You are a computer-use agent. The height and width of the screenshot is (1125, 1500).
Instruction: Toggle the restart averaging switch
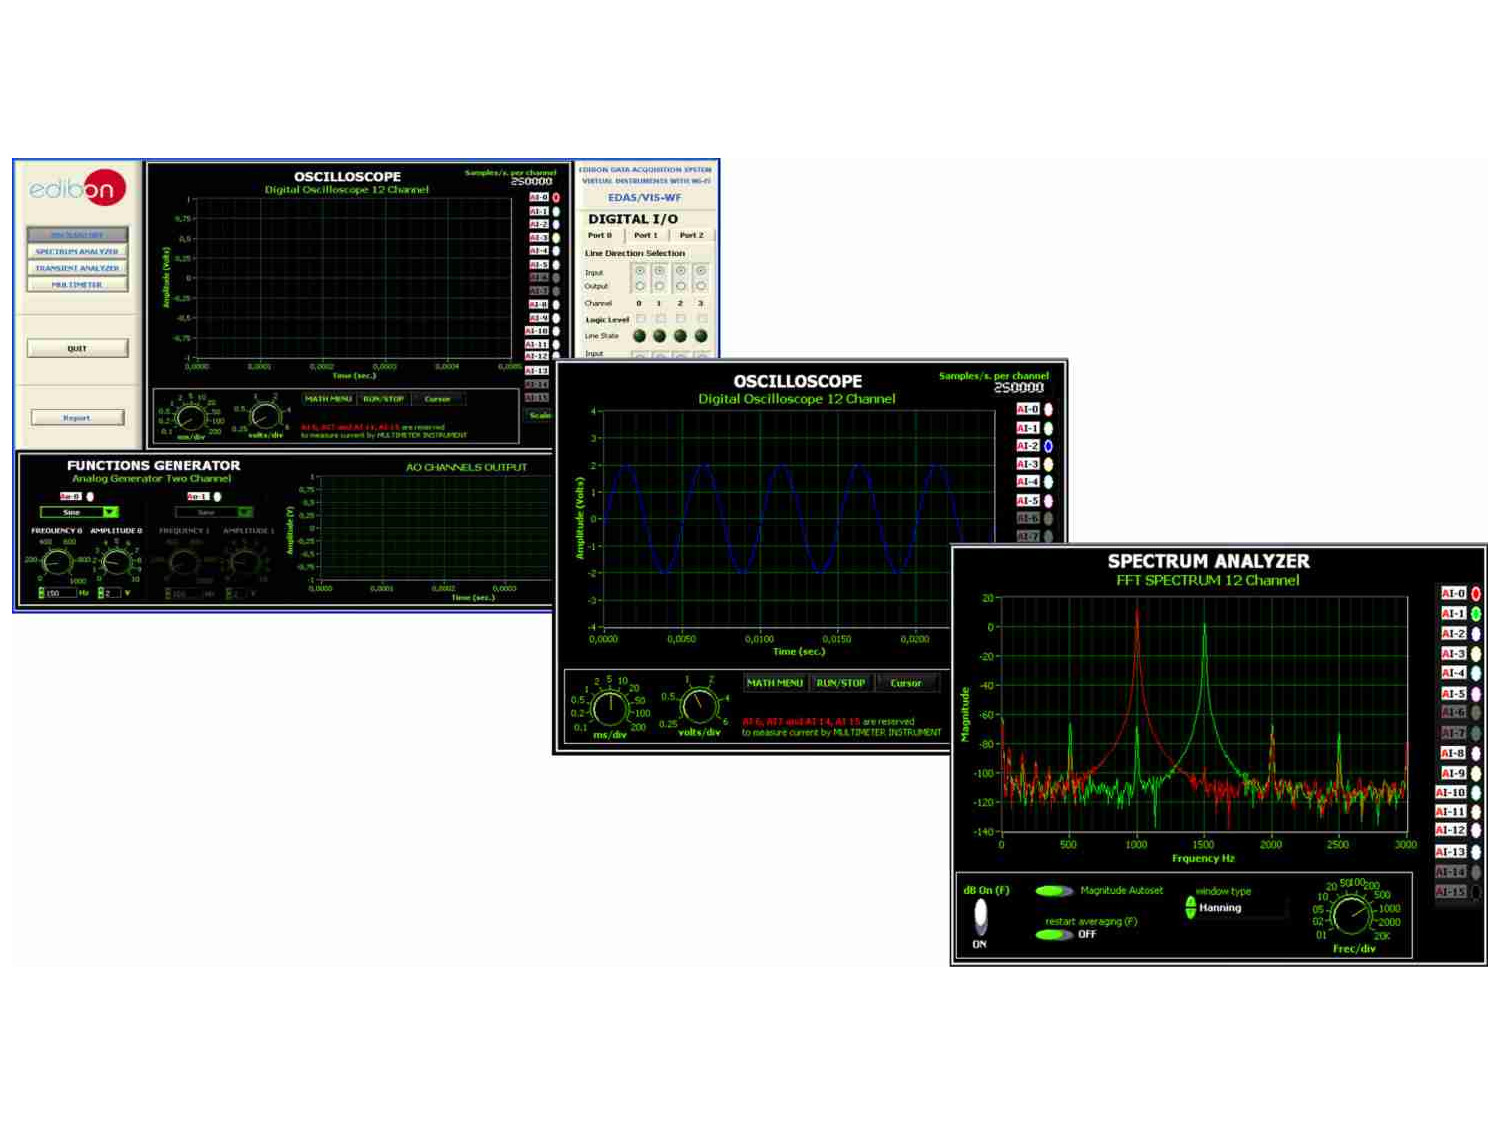click(x=1053, y=935)
